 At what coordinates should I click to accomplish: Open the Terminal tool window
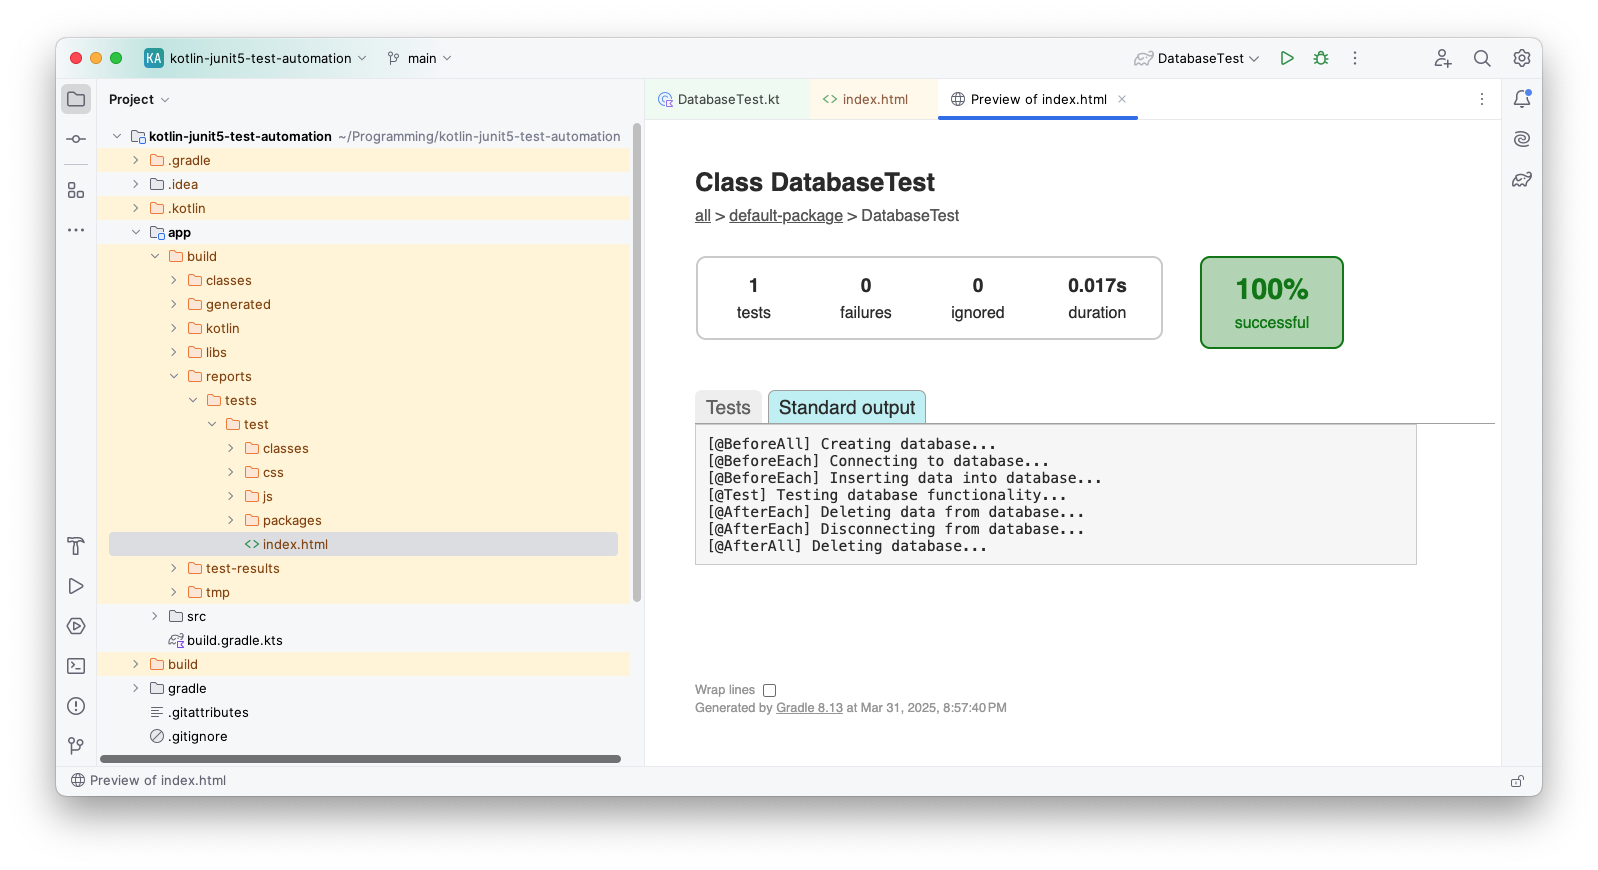[x=76, y=666]
